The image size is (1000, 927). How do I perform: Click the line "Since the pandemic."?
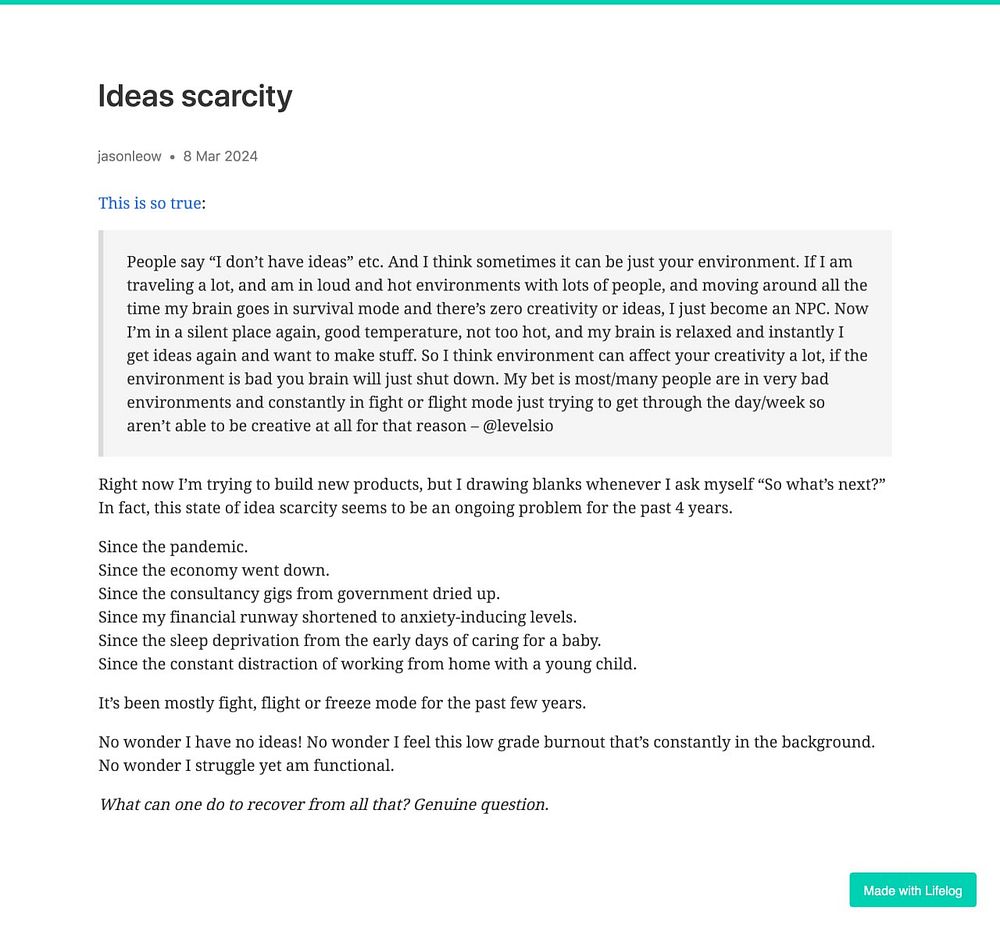[x=173, y=547]
